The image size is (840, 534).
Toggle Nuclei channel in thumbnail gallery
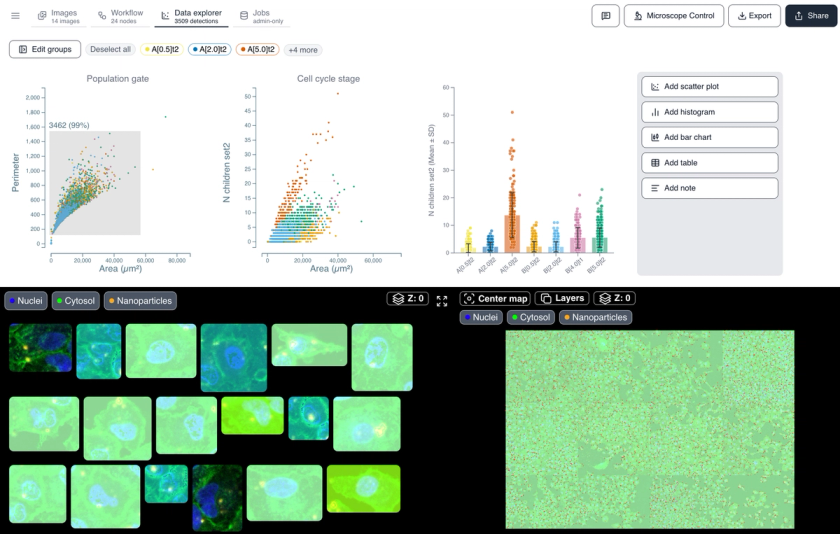(x=26, y=301)
